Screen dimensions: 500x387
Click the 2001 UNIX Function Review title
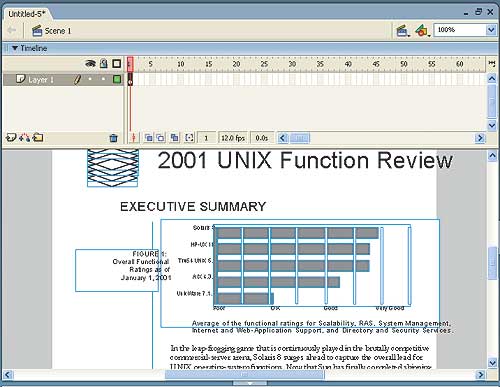[x=305, y=160]
